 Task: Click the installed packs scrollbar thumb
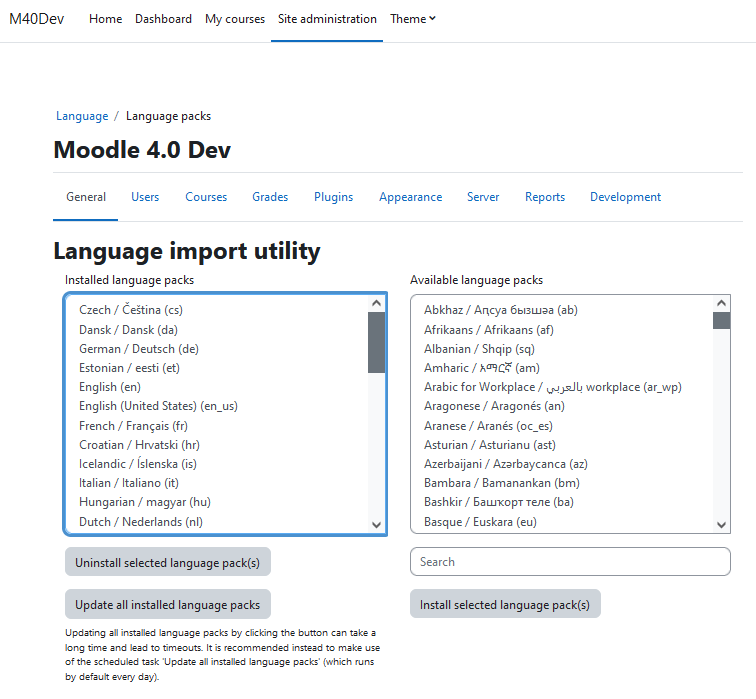[x=377, y=343]
